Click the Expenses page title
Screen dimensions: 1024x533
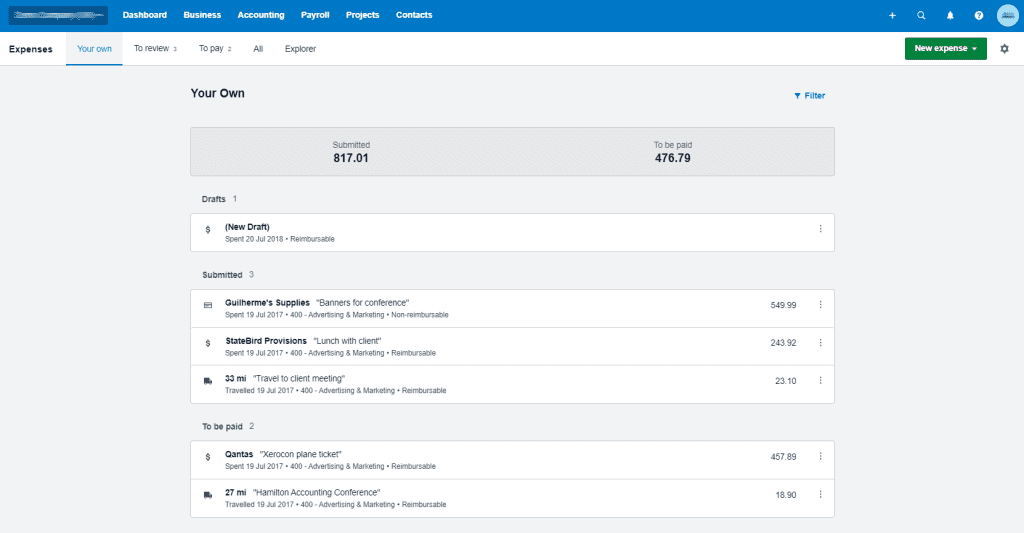[x=31, y=49]
